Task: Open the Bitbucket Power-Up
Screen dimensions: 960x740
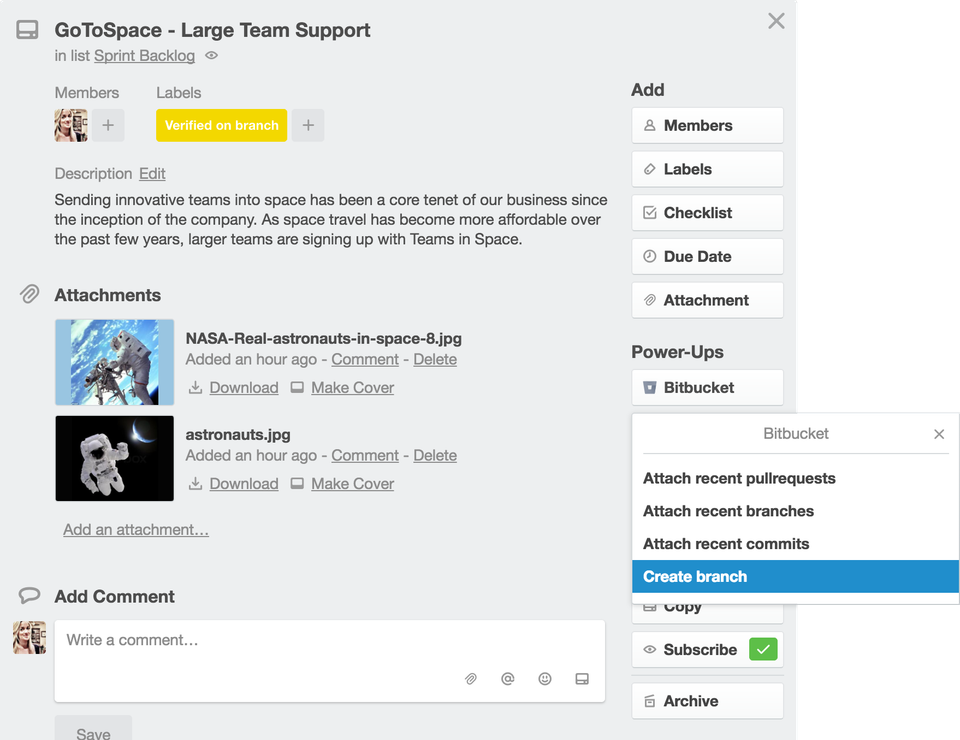Action: click(x=707, y=388)
